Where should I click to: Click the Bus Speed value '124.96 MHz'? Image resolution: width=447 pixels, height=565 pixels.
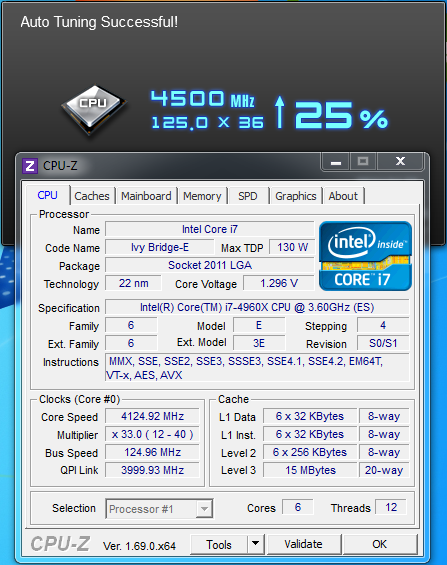152,452
